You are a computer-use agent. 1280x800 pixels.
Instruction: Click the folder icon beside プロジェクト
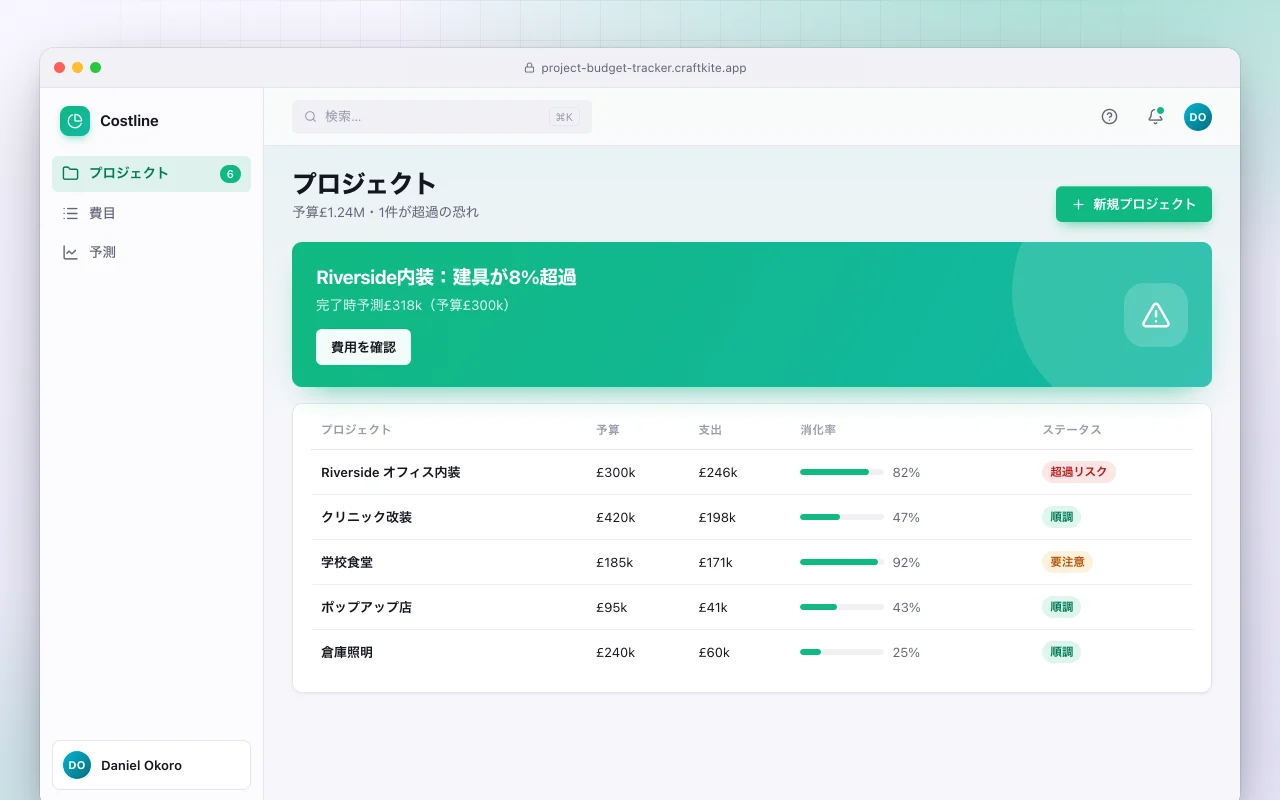(70, 173)
